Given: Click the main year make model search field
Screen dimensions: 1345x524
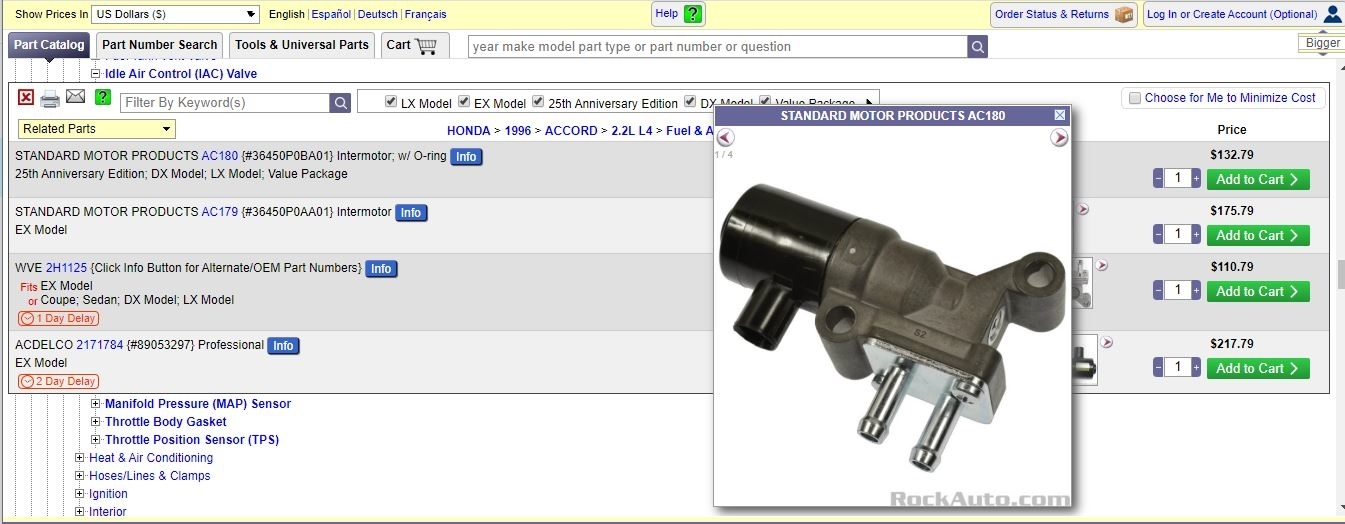Looking at the screenshot, I should [x=717, y=46].
